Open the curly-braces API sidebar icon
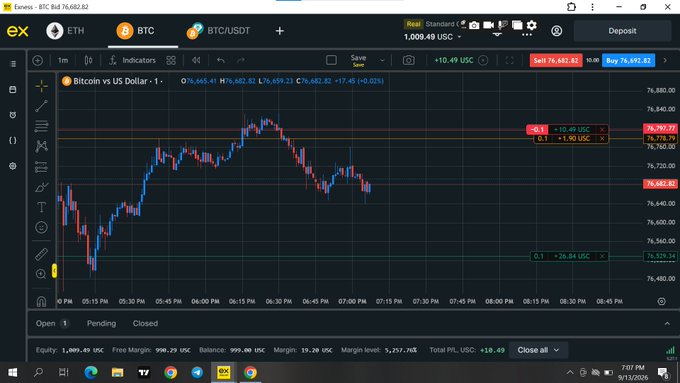 (x=13, y=140)
